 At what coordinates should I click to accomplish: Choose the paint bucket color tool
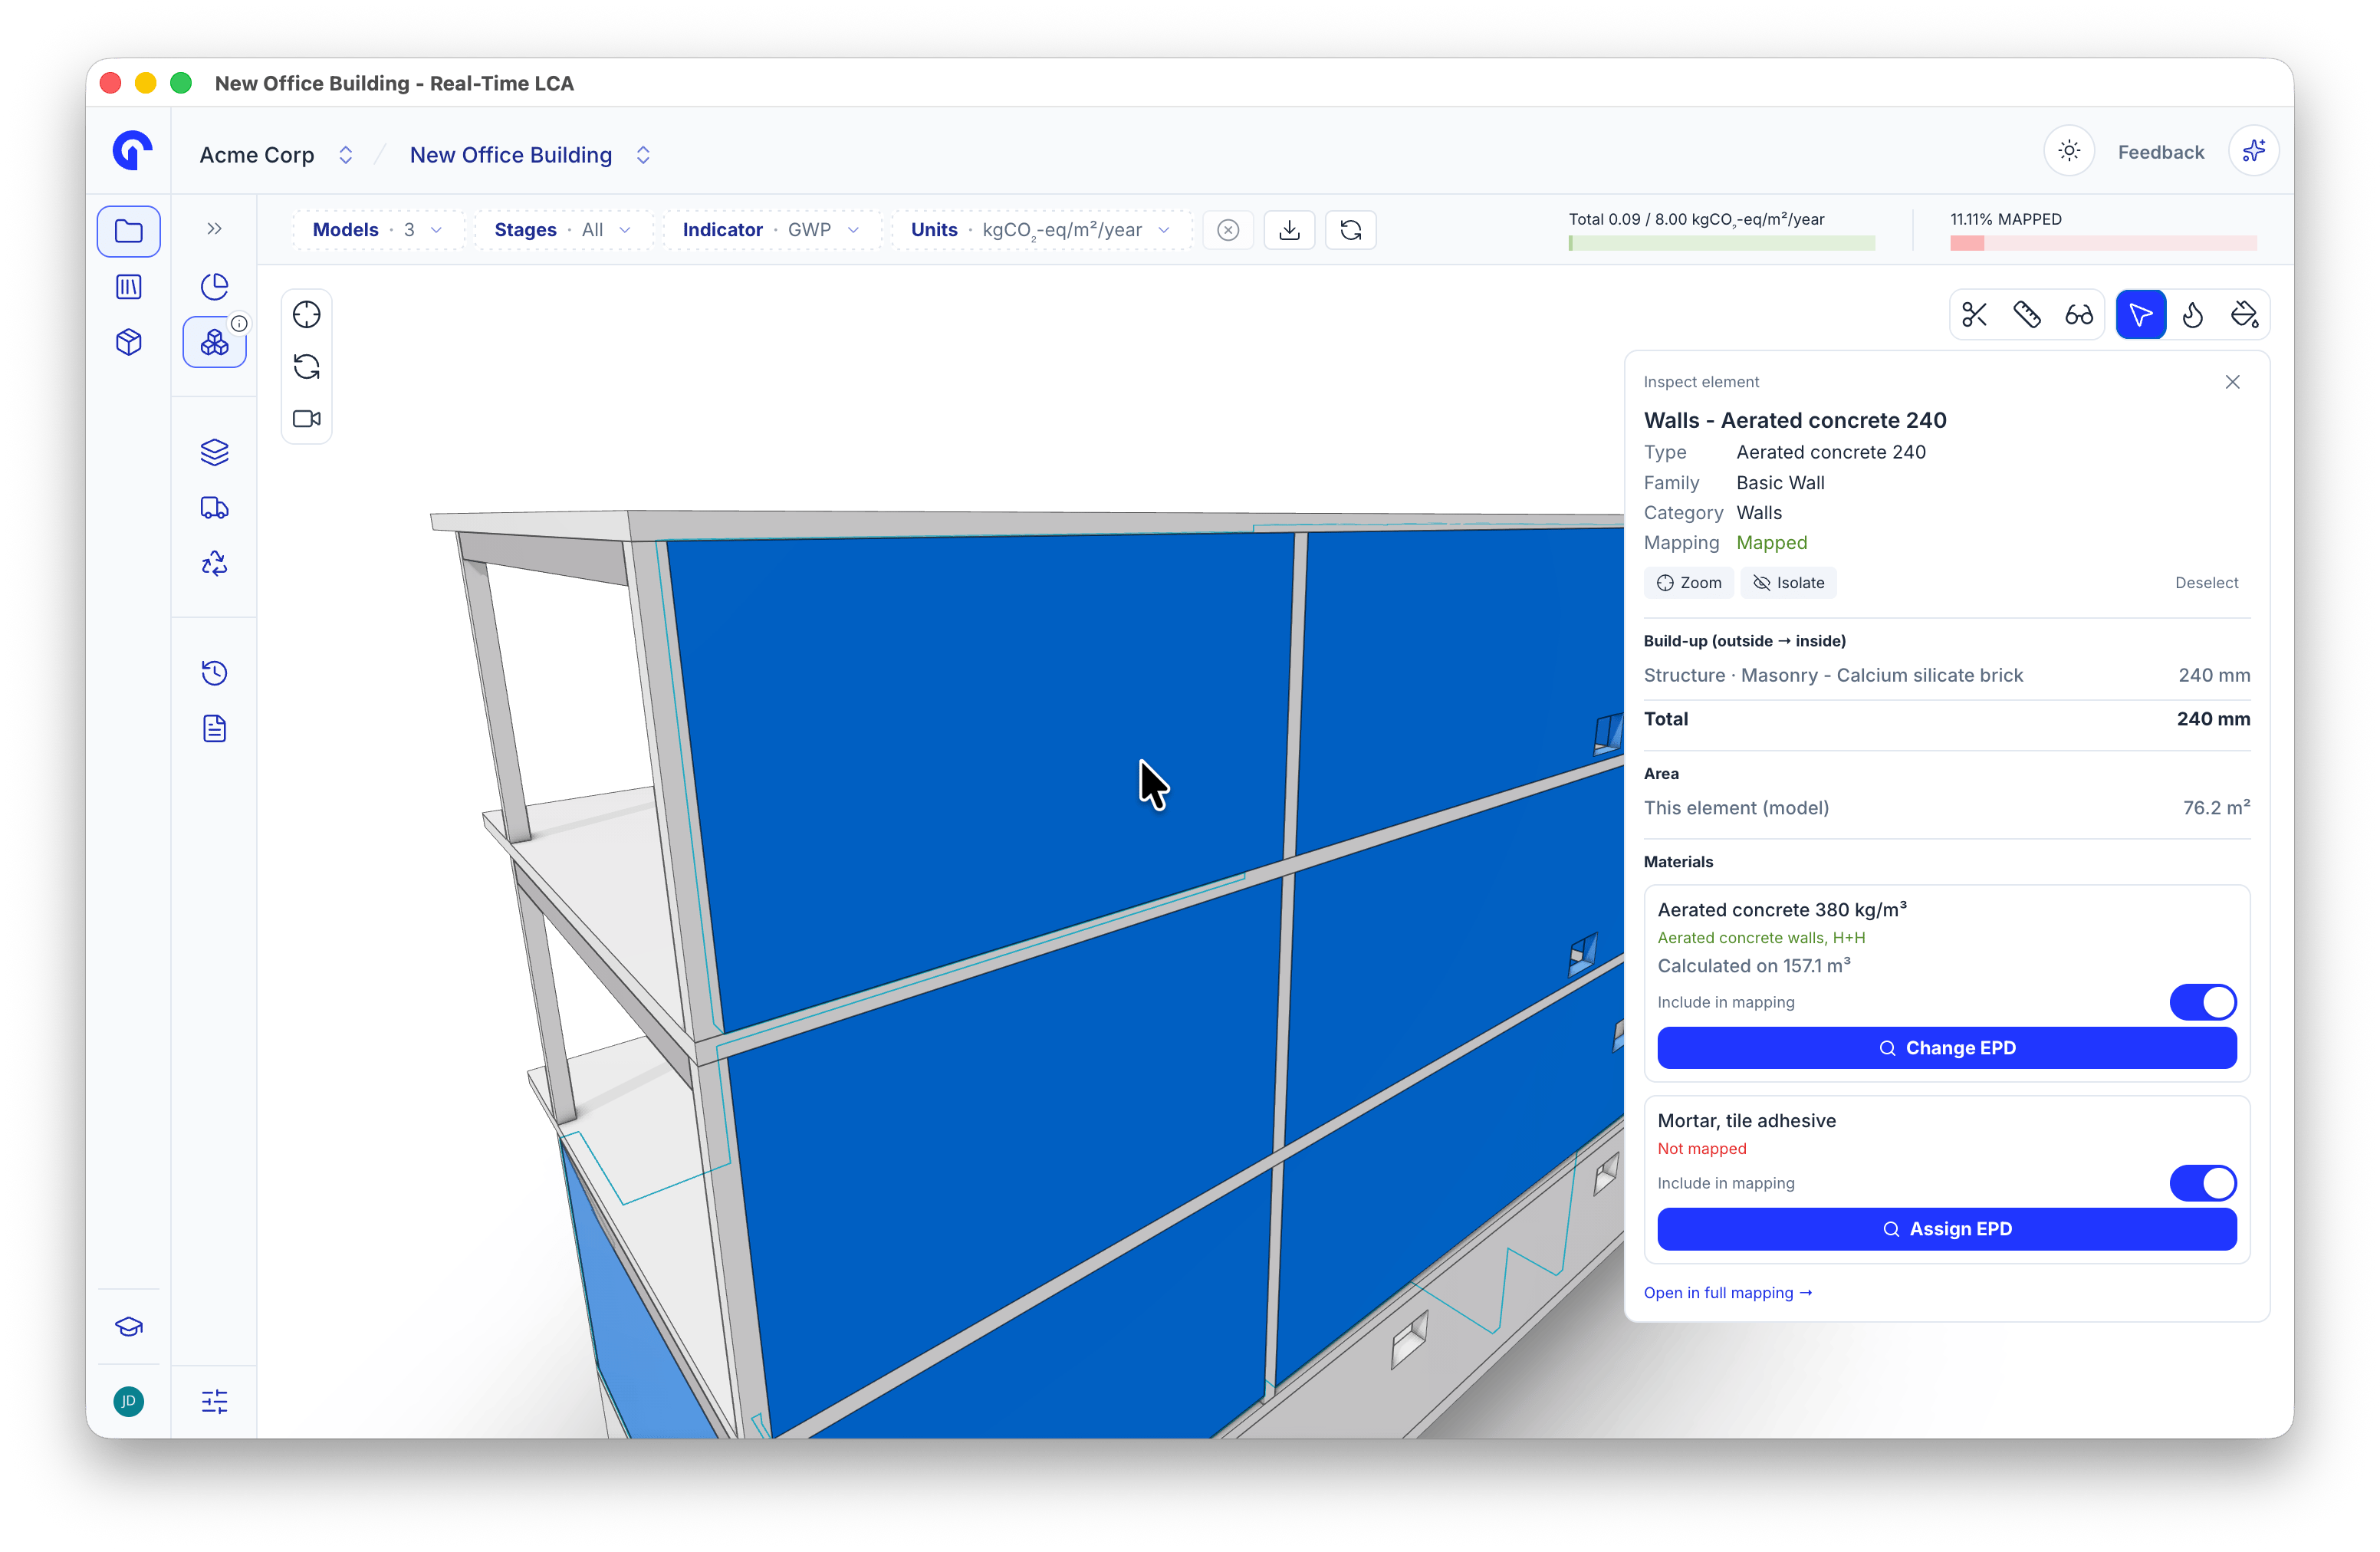(2245, 315)
